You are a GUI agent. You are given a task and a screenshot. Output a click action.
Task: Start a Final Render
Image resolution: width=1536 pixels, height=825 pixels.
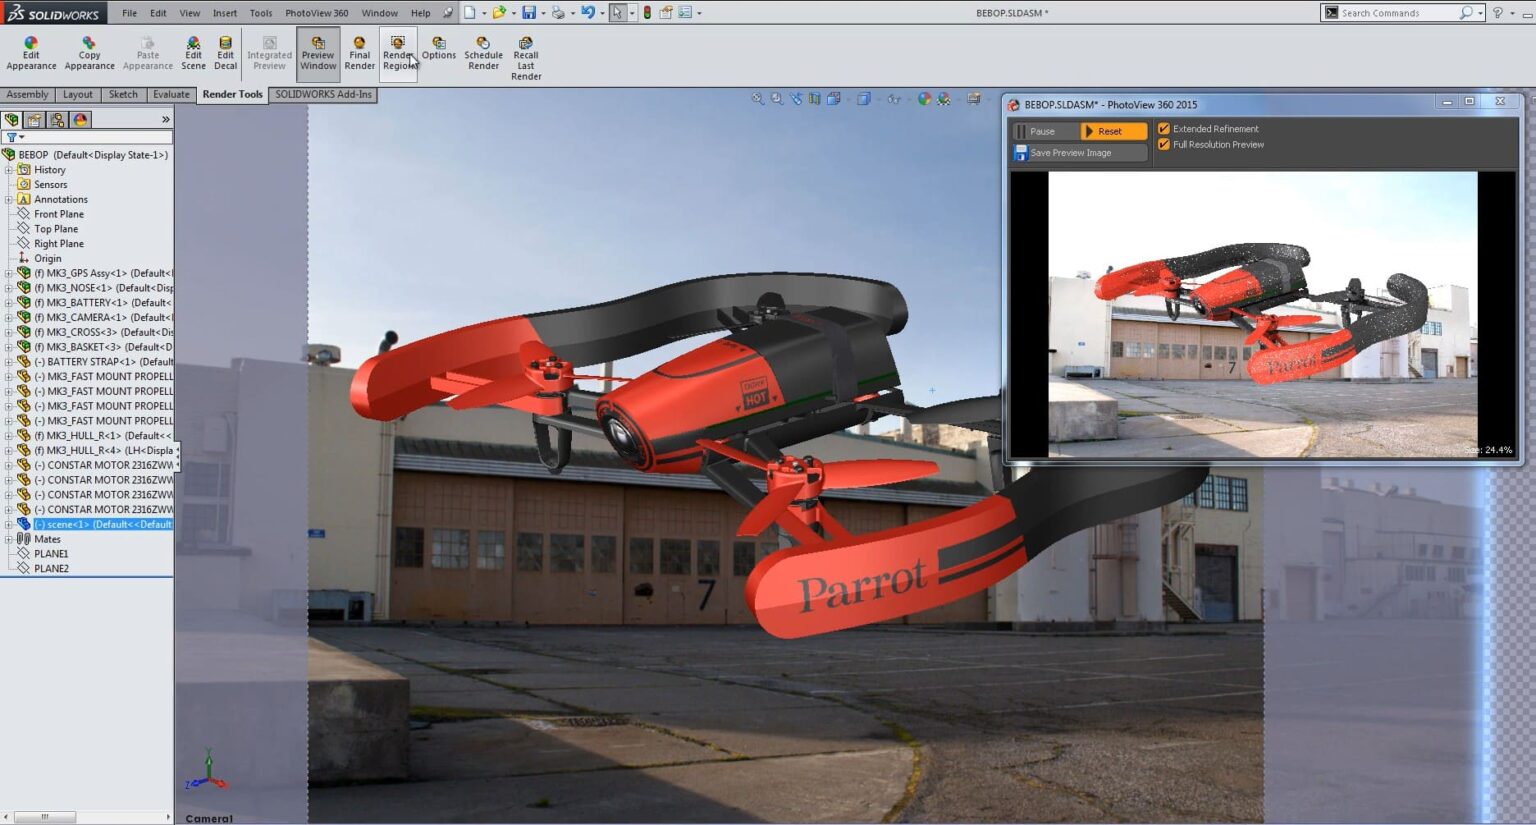(359, 53)
